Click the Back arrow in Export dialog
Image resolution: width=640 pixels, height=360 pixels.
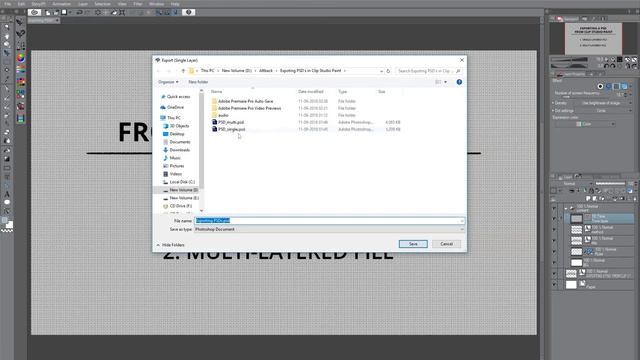pyautogui.click(x=159, y=71)
